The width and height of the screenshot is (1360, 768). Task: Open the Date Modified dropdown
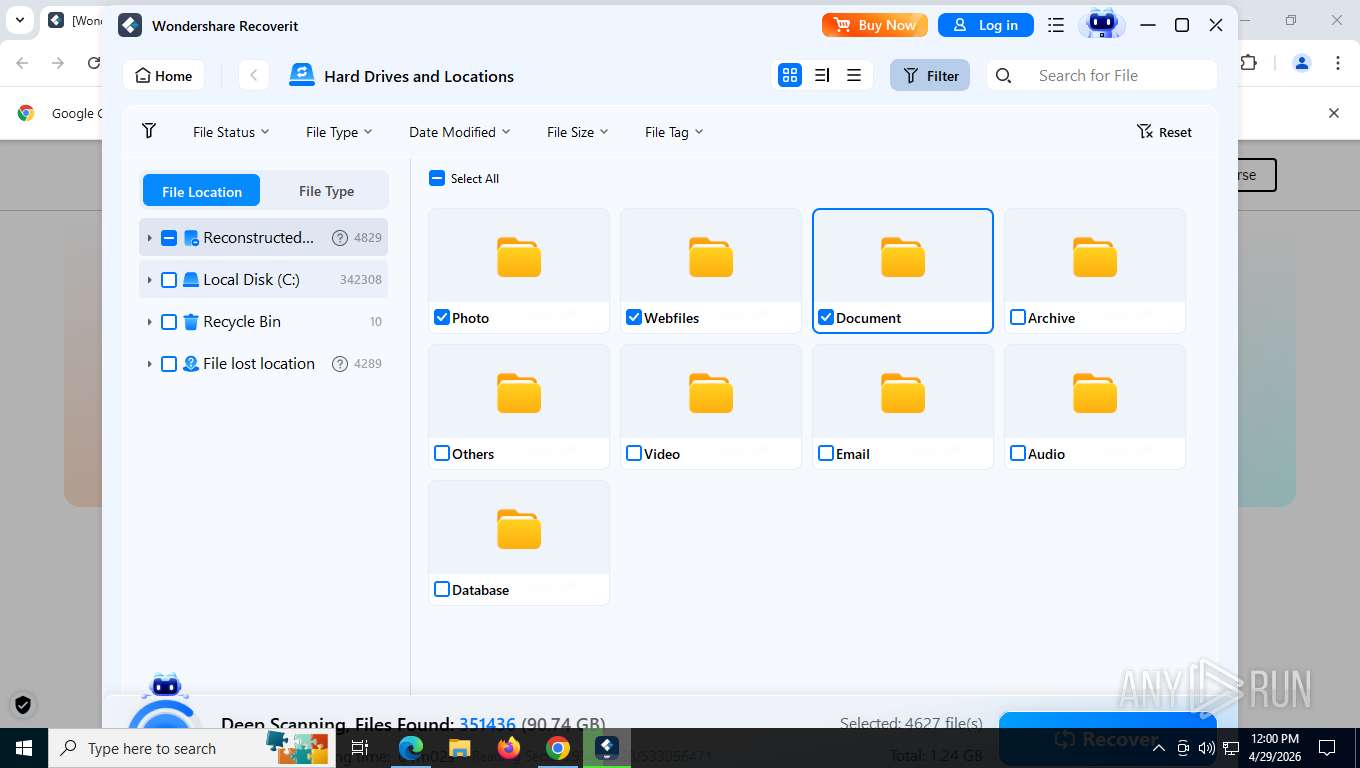click(x=460, y=132)
